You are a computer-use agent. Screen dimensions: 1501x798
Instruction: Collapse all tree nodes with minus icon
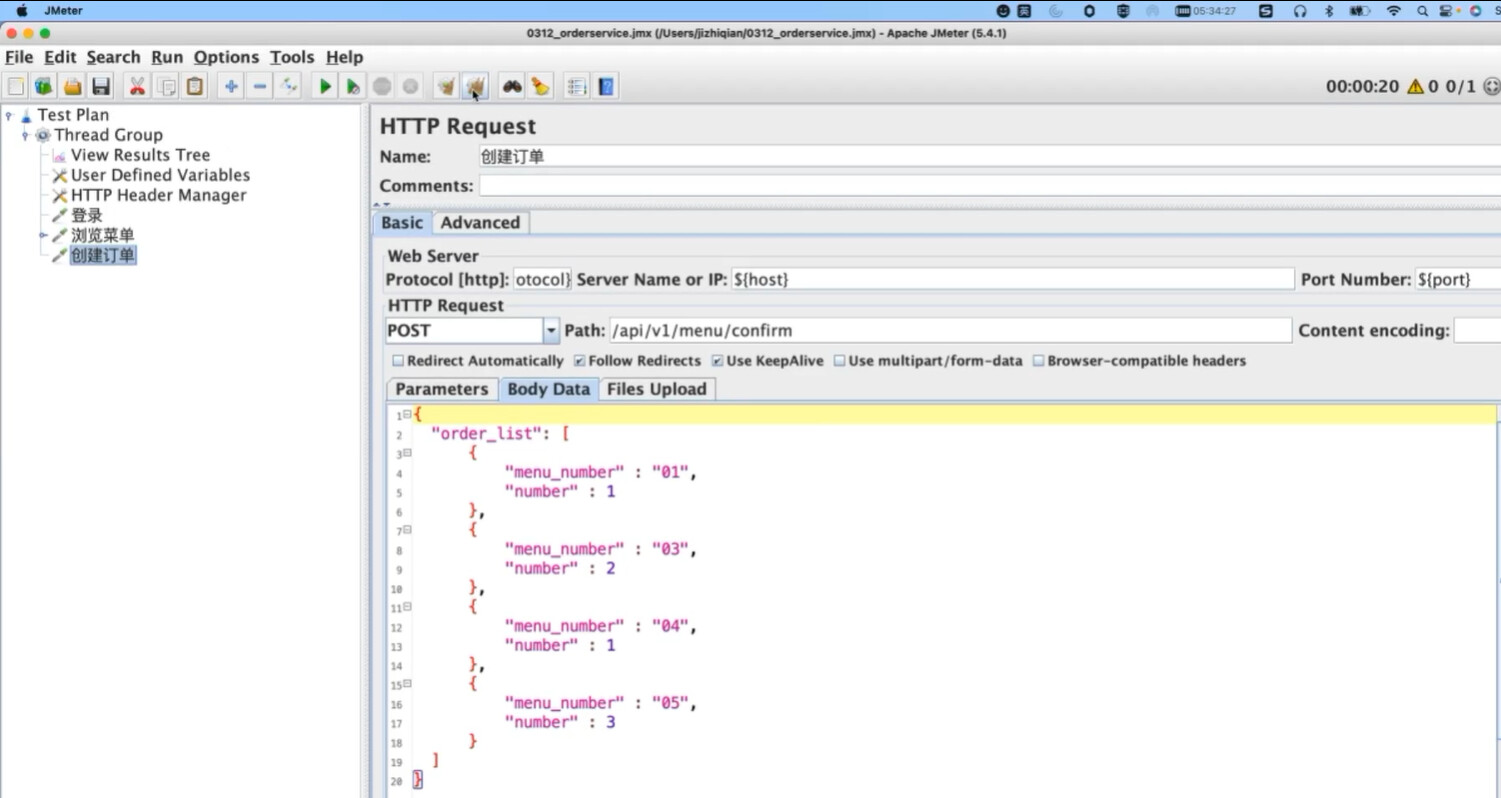point(260,87)
